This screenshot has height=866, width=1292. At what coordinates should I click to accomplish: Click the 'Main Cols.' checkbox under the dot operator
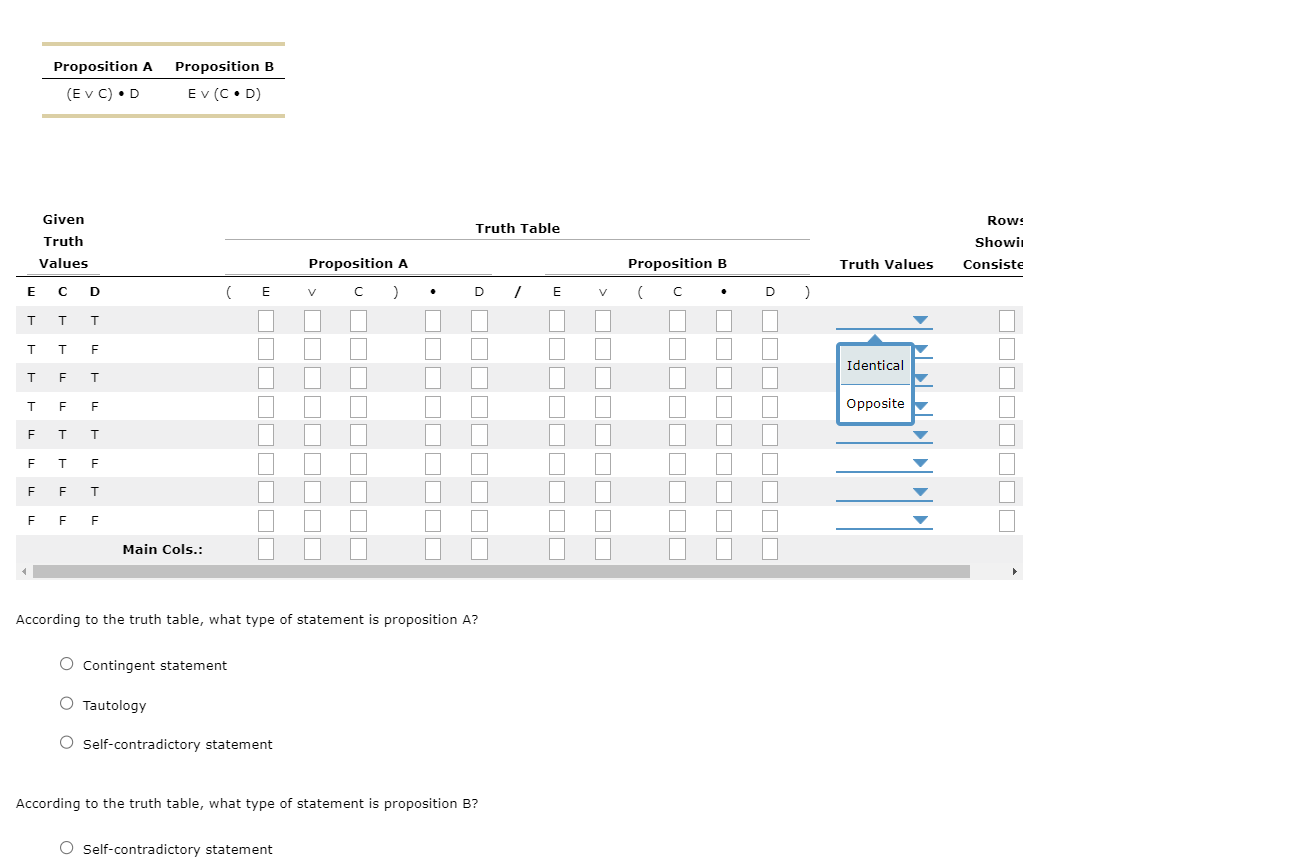[x=433, y=548]
